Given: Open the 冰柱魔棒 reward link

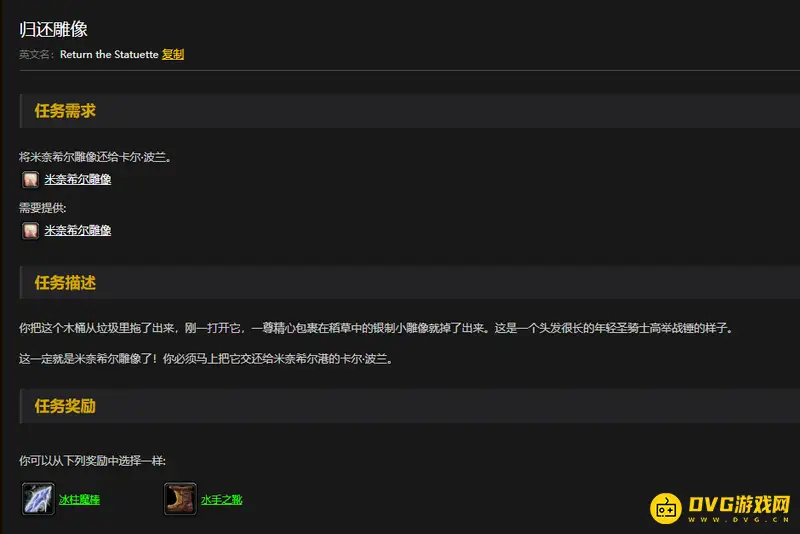Looking at the screenshot, I should click(79, 499).
